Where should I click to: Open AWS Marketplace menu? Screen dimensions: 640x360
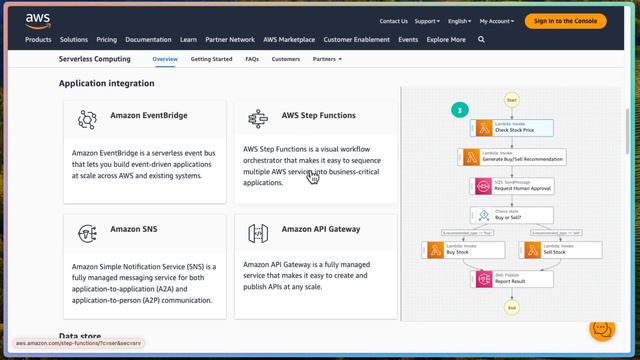click(289, 40)
